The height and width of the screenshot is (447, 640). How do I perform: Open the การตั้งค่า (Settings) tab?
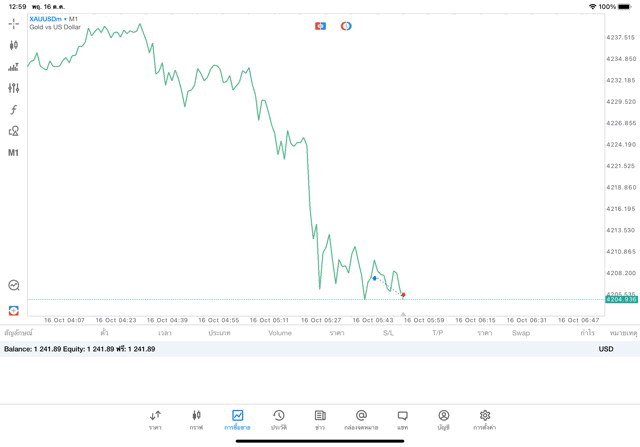coord(485,419)
